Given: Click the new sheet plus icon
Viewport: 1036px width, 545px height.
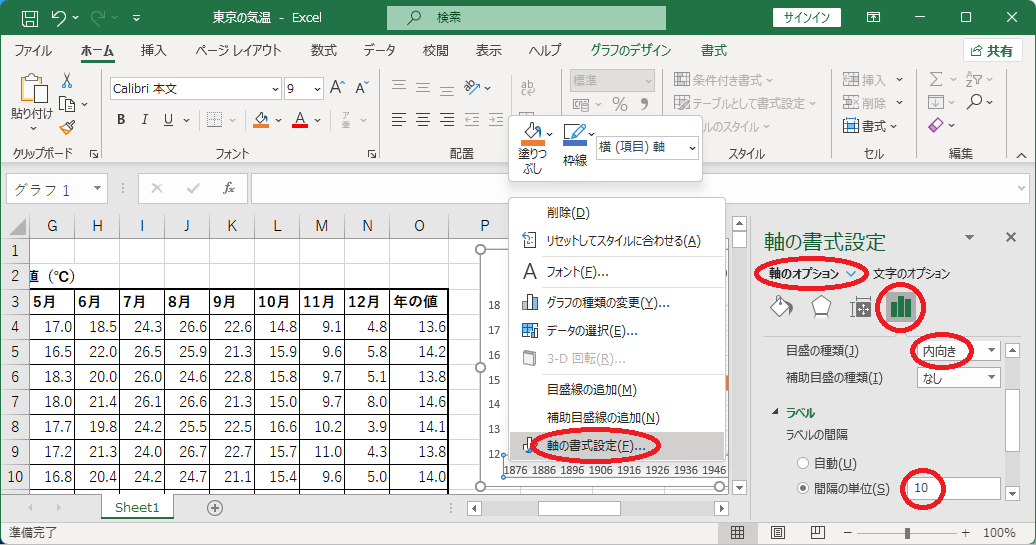Looking at the screenshot, I should point(215,508).
